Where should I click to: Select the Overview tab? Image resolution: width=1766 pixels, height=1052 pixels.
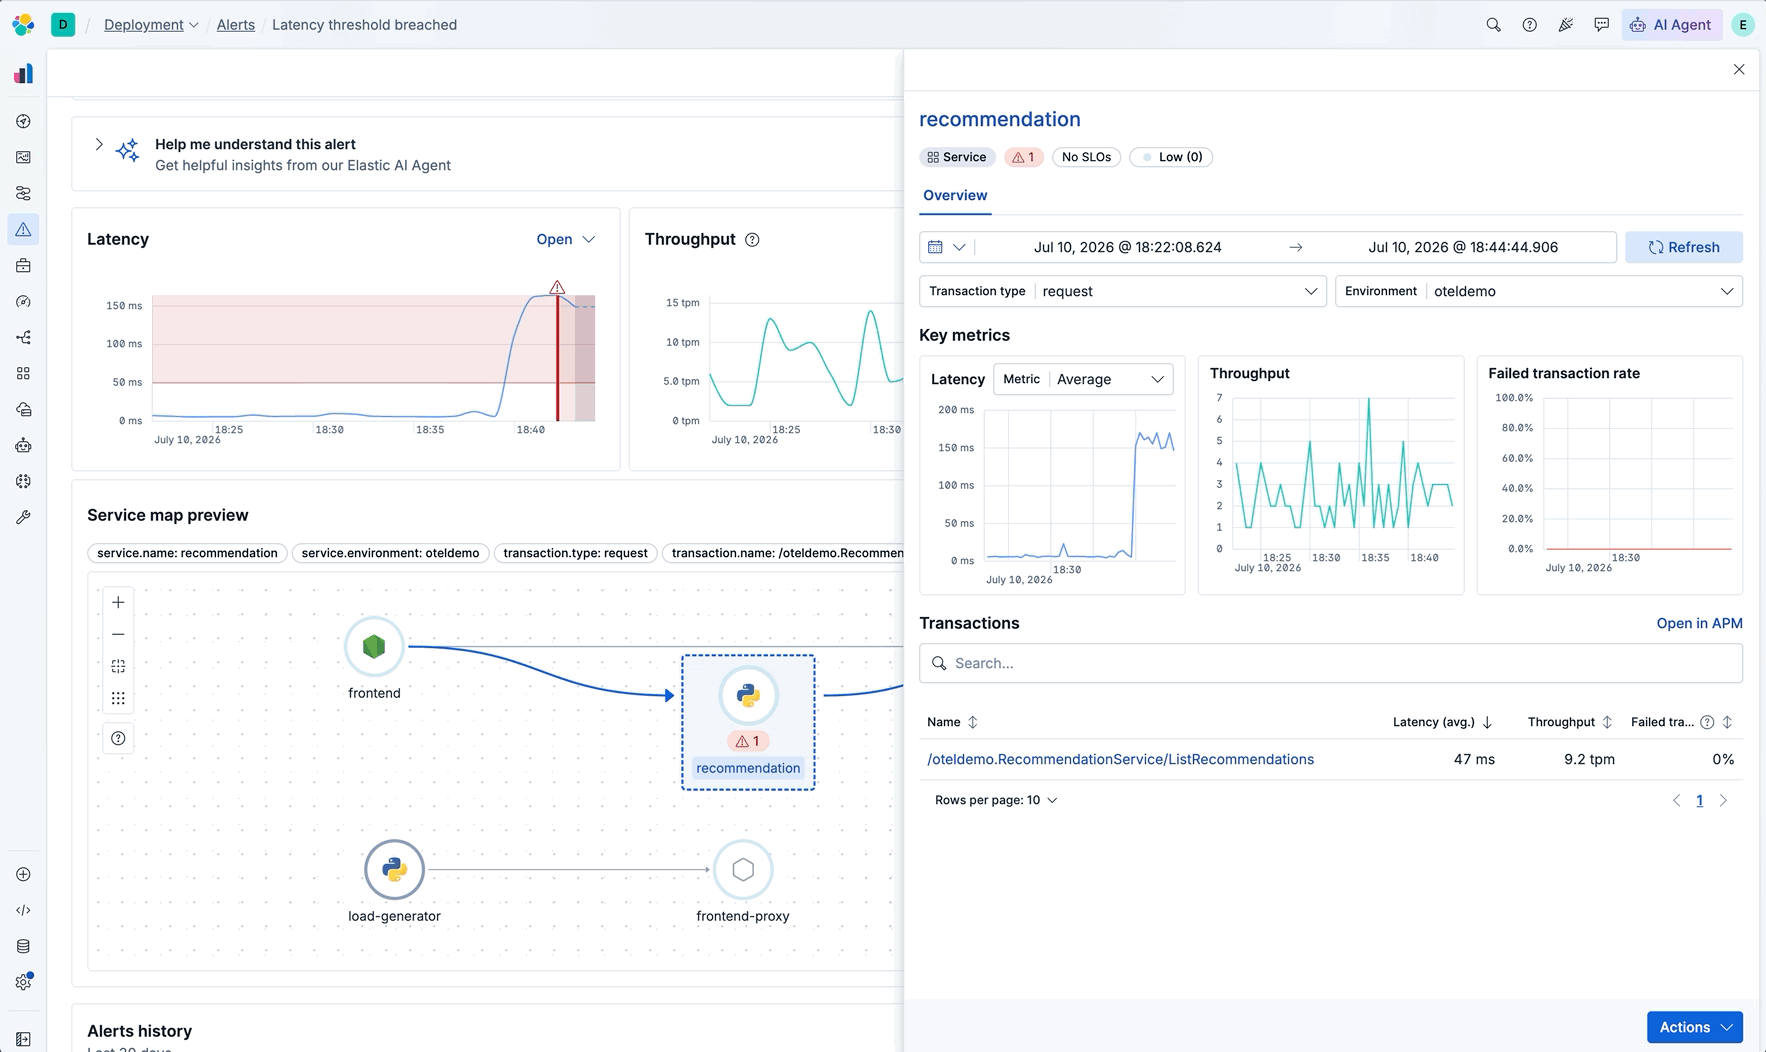(955, 195)
